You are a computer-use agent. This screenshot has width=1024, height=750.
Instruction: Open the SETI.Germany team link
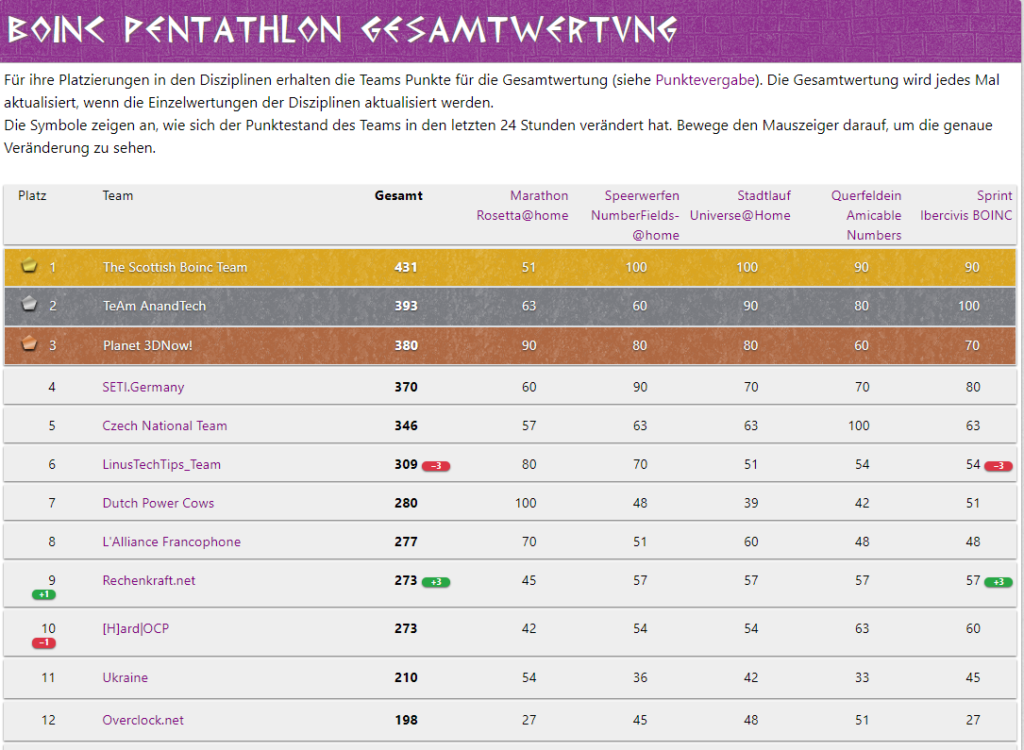tap(143, 387)
